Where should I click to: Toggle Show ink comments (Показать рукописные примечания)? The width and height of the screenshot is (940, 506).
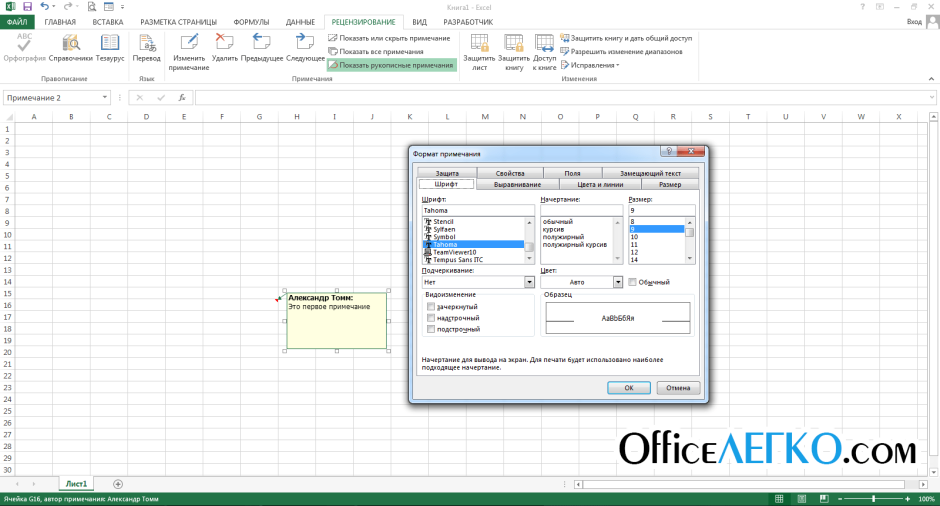[391, 65]
